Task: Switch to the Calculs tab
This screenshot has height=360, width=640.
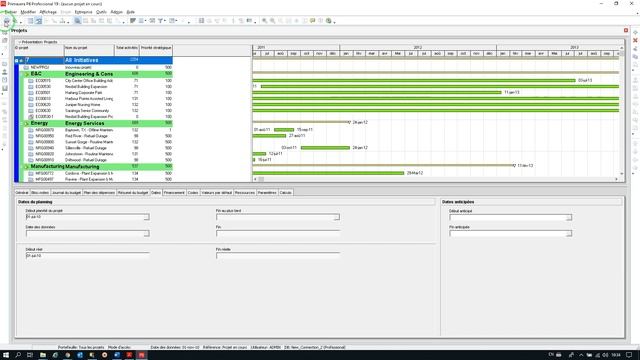Action: coord(286,192)
